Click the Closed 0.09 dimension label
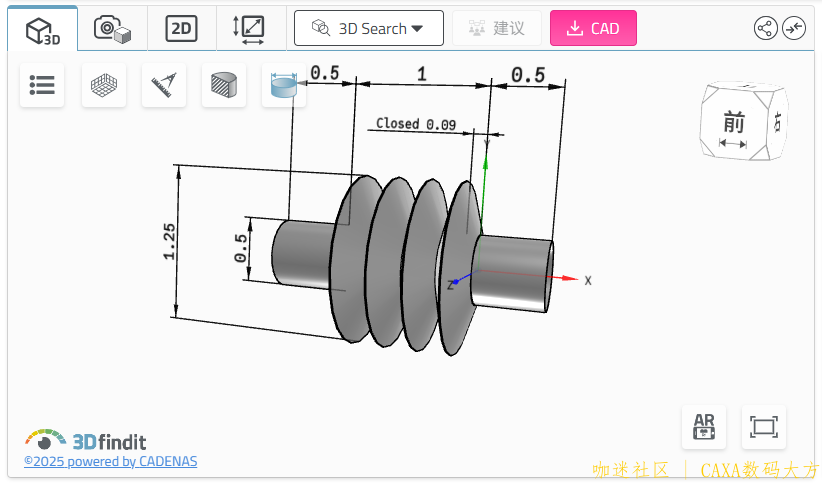The image size is (822, 485). [x=416, y=124]
